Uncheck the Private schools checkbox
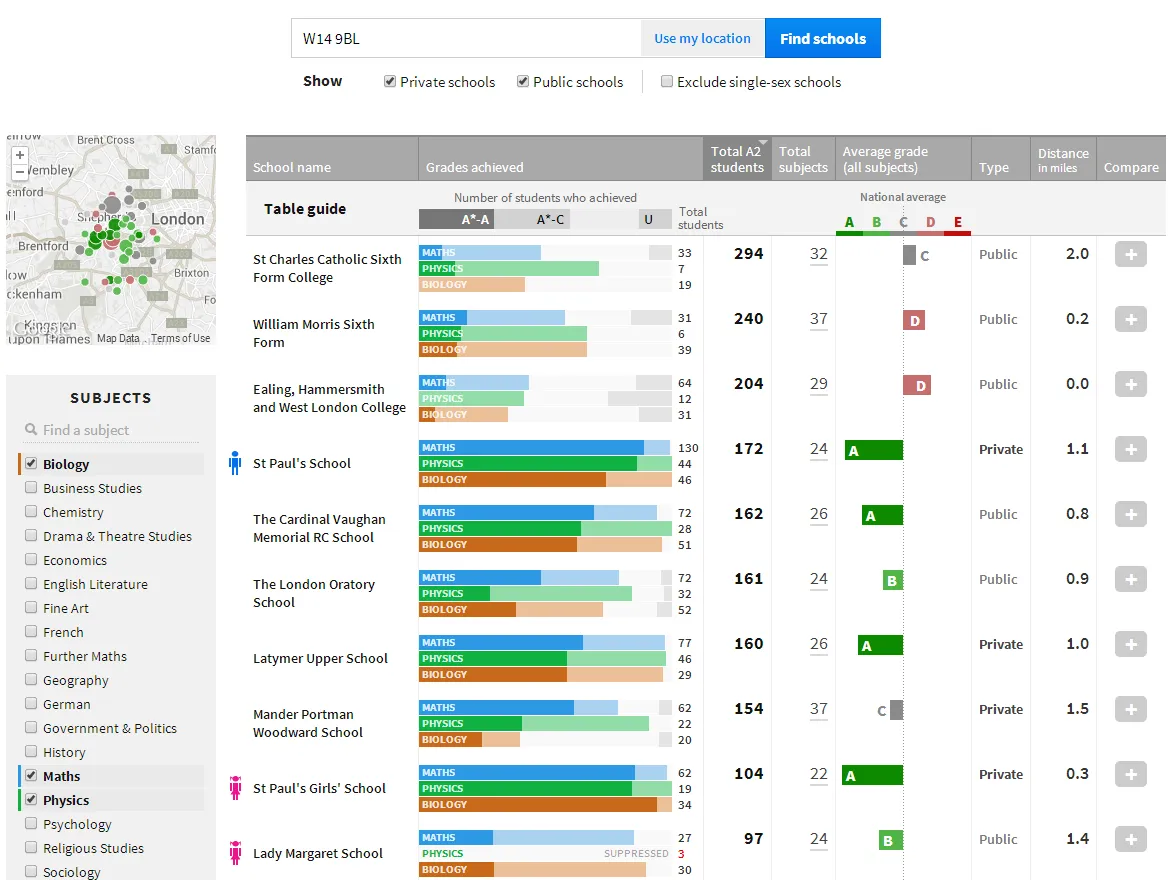The height and width of the screenshot is (880, 1173). click(390, 82)
